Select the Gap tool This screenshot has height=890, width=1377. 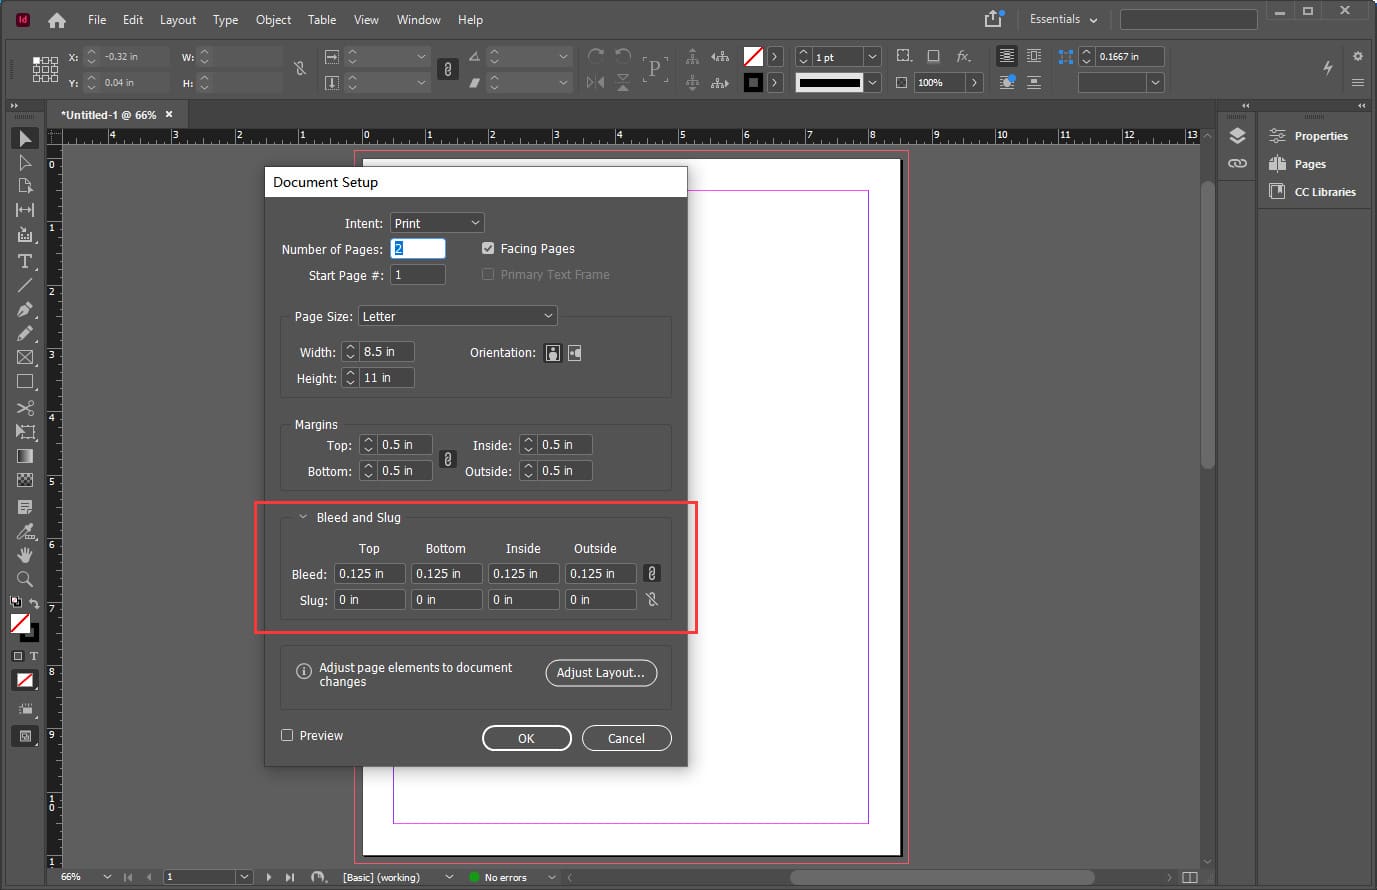25,210
